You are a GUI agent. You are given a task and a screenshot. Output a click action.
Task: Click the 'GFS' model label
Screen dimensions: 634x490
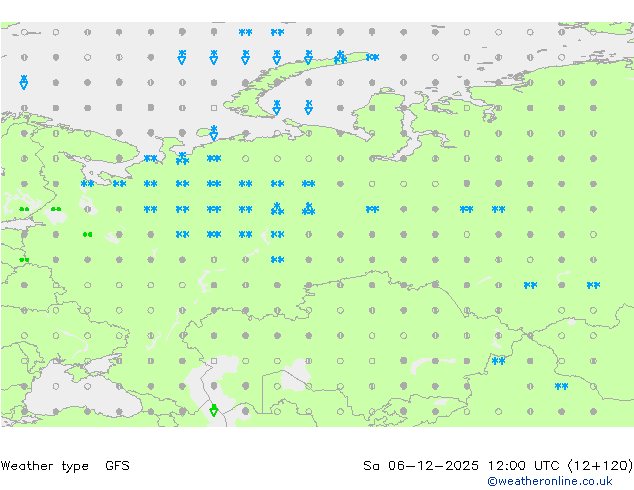pyautogui.click(x=117, y=466)
